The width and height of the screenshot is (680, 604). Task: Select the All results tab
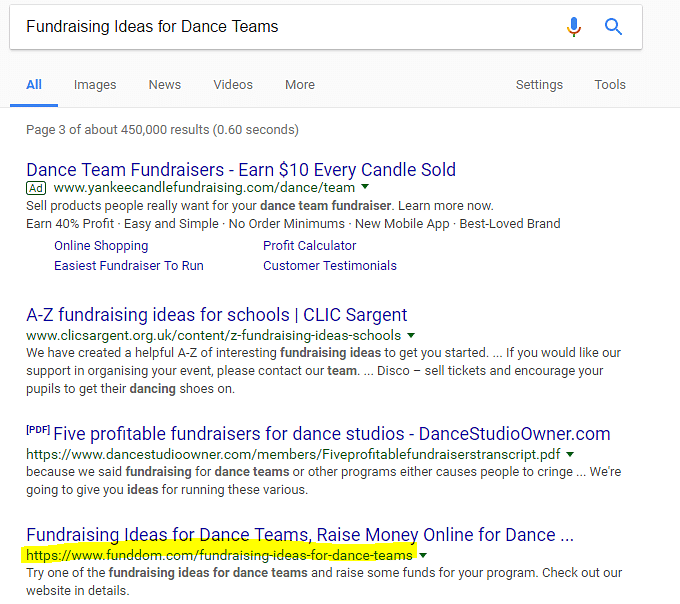(34, 85)
